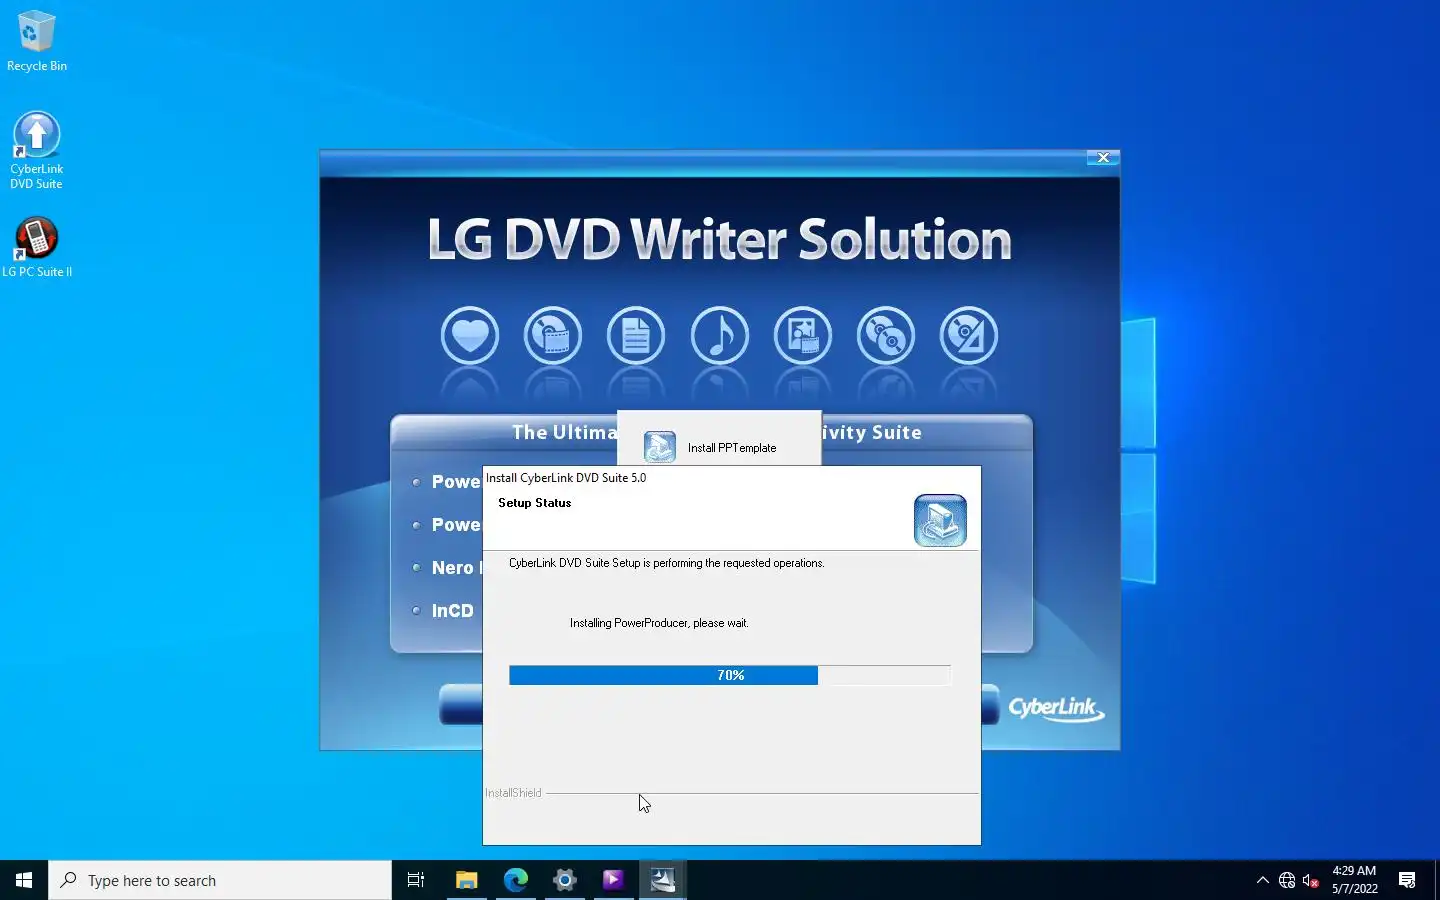Close the LG DVD Writer Solution window
Image resolution: width=1440 pixels, height=900 pixels.
pos(1103,158)
